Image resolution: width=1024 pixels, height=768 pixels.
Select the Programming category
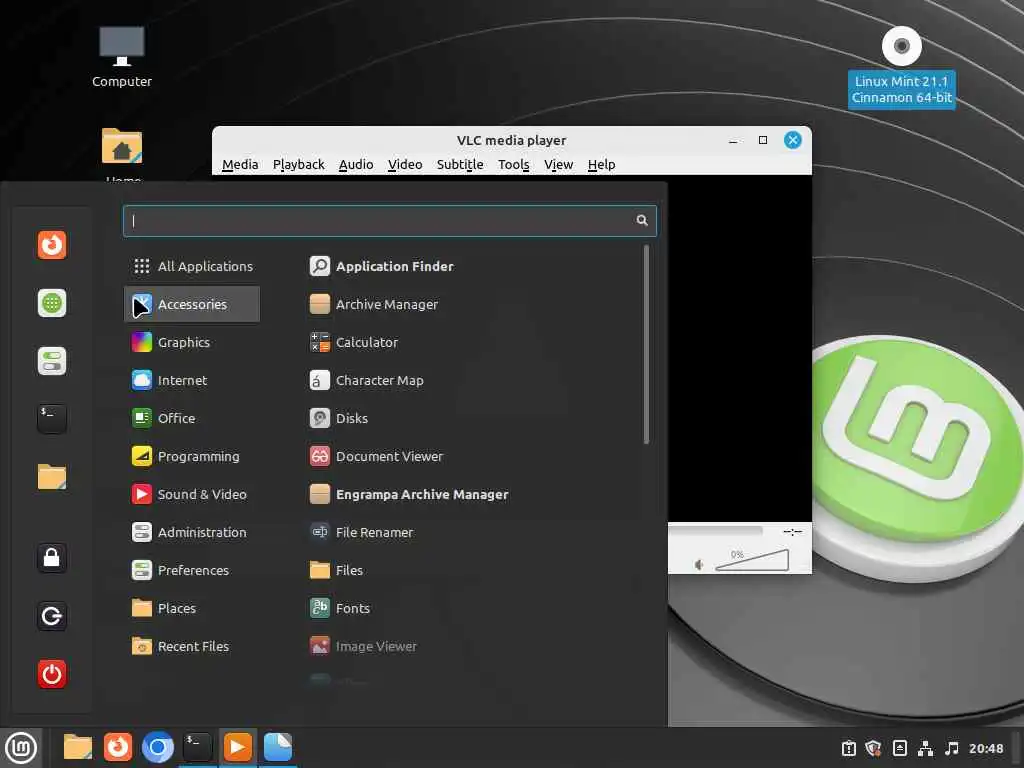(x=192, y=456)
